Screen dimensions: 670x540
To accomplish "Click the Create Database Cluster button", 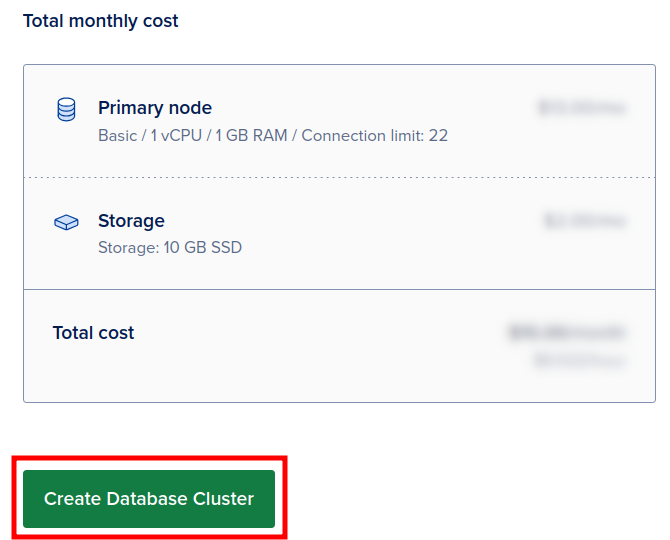I will [149, 499].
